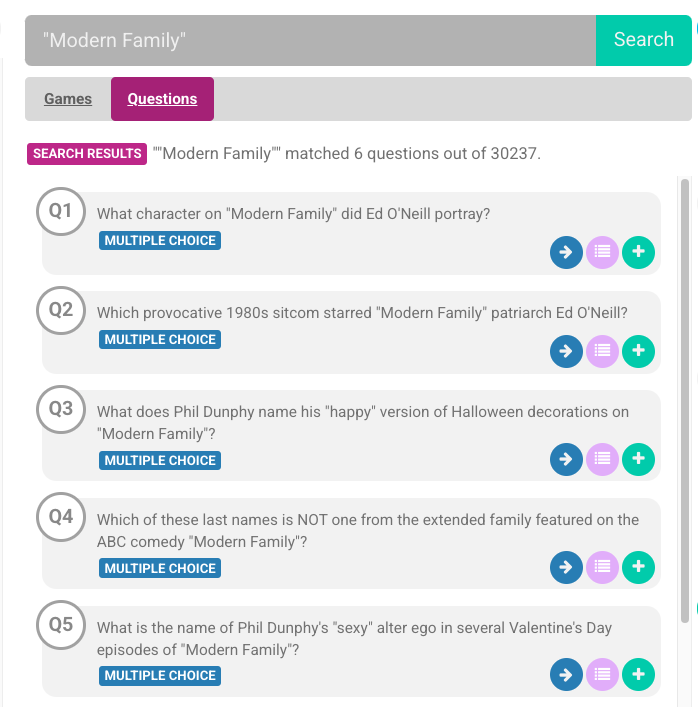Click the purple list icon for Q2

click(x=602, y=351)
